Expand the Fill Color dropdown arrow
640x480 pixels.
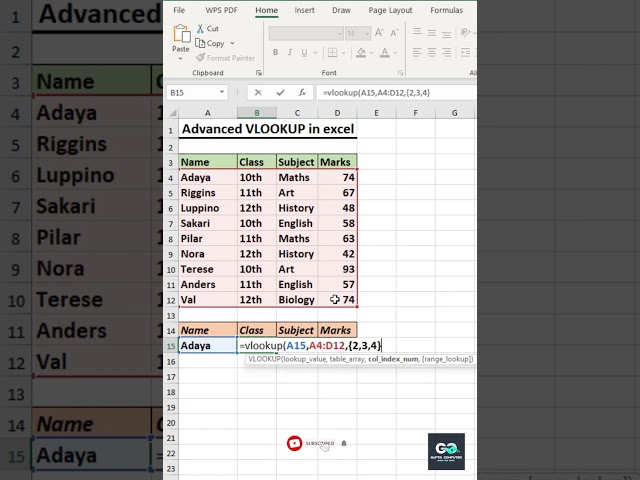click(371, 53)
